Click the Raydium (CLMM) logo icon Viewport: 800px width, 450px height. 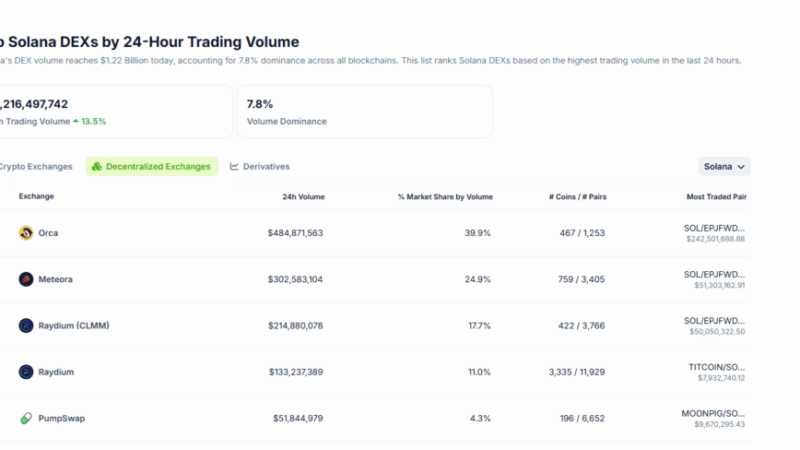(x=26, y=326)
